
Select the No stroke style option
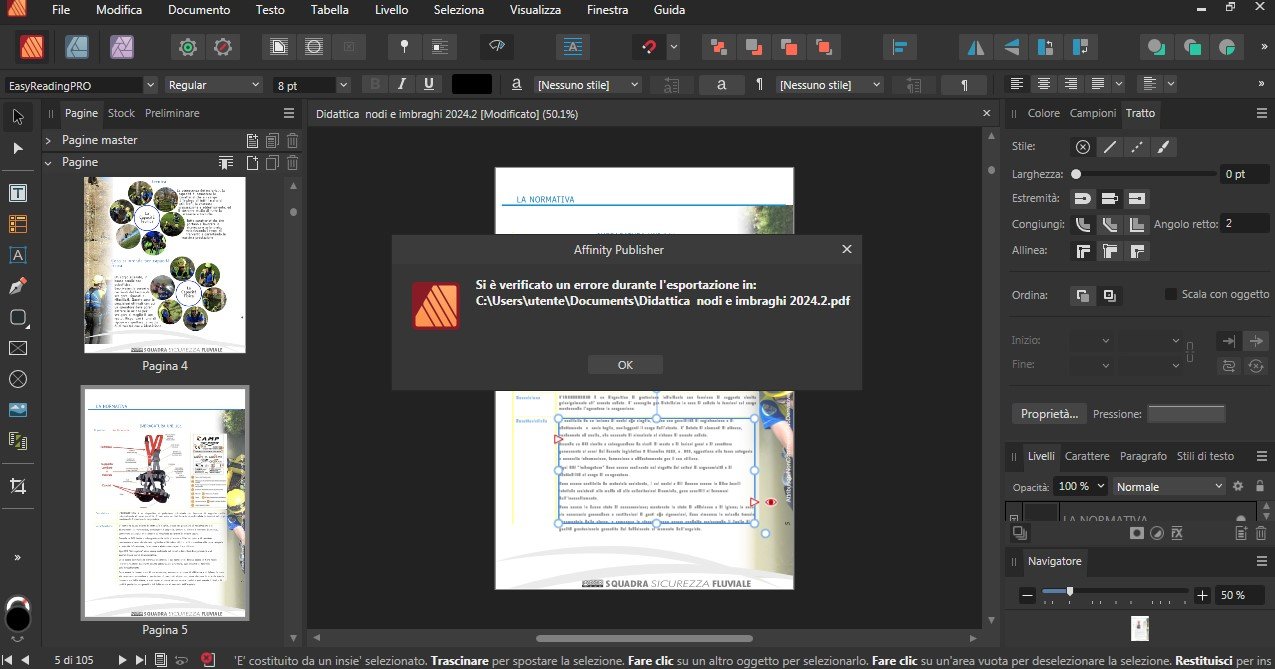click(1082, 147)
